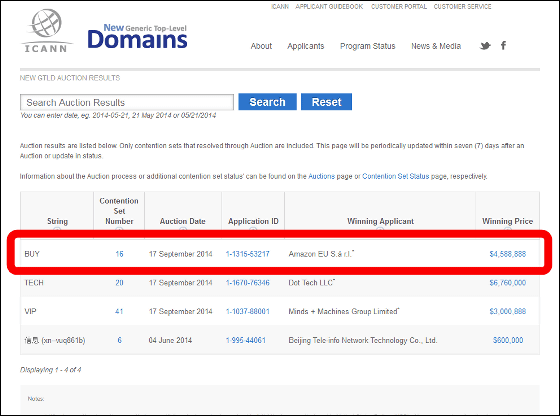Viewport: 560px width, 416px height.
Task: Select the BUY string cell
Action: click(32, 254)
